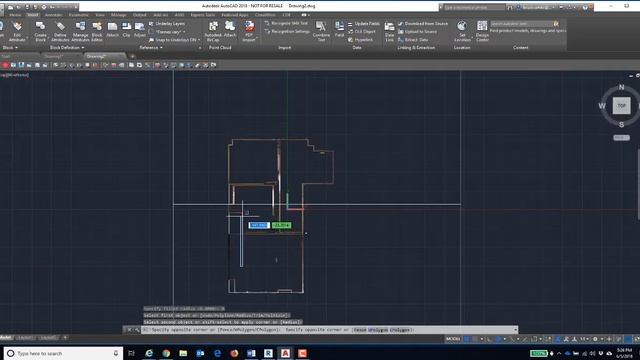The image size is (640, 360).
Task: Switch to the Drawing1 file tab
Action: (53, 56)
